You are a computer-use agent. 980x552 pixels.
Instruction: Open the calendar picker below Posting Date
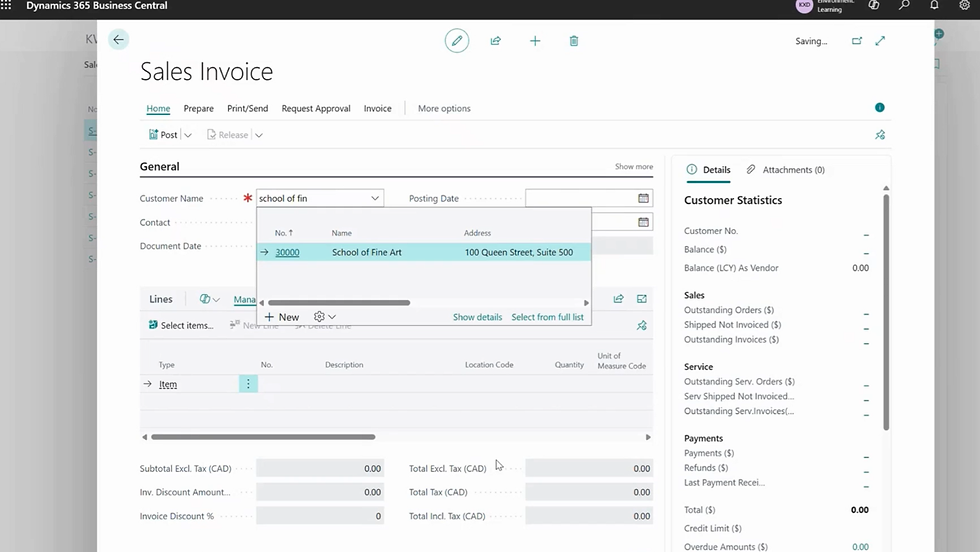pos(643,222)
